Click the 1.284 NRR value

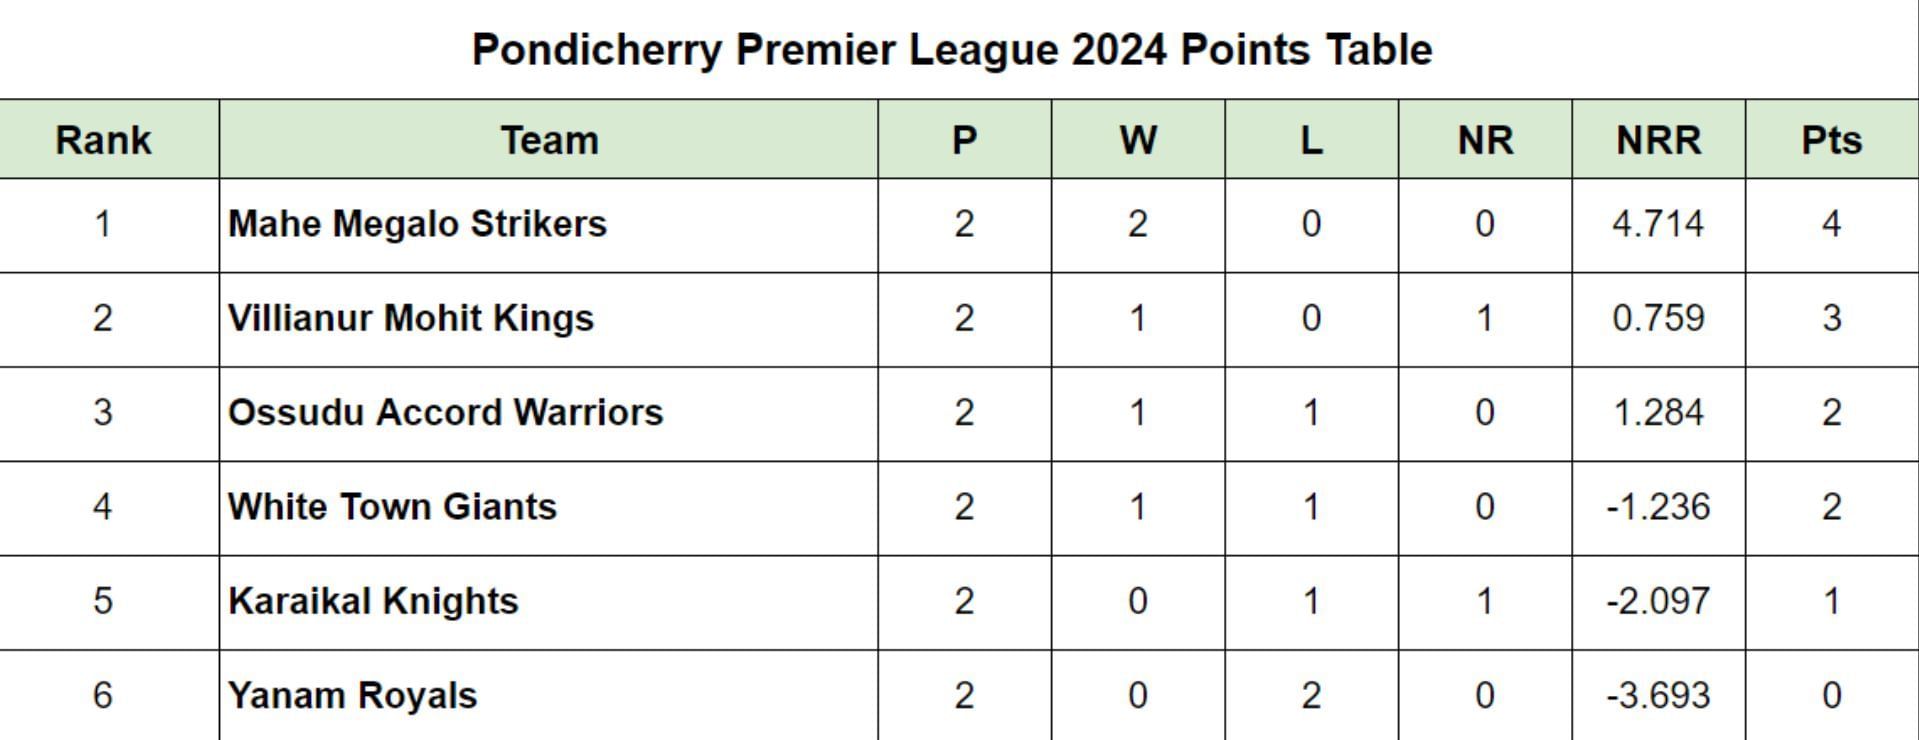click(x=1658, y=412)
